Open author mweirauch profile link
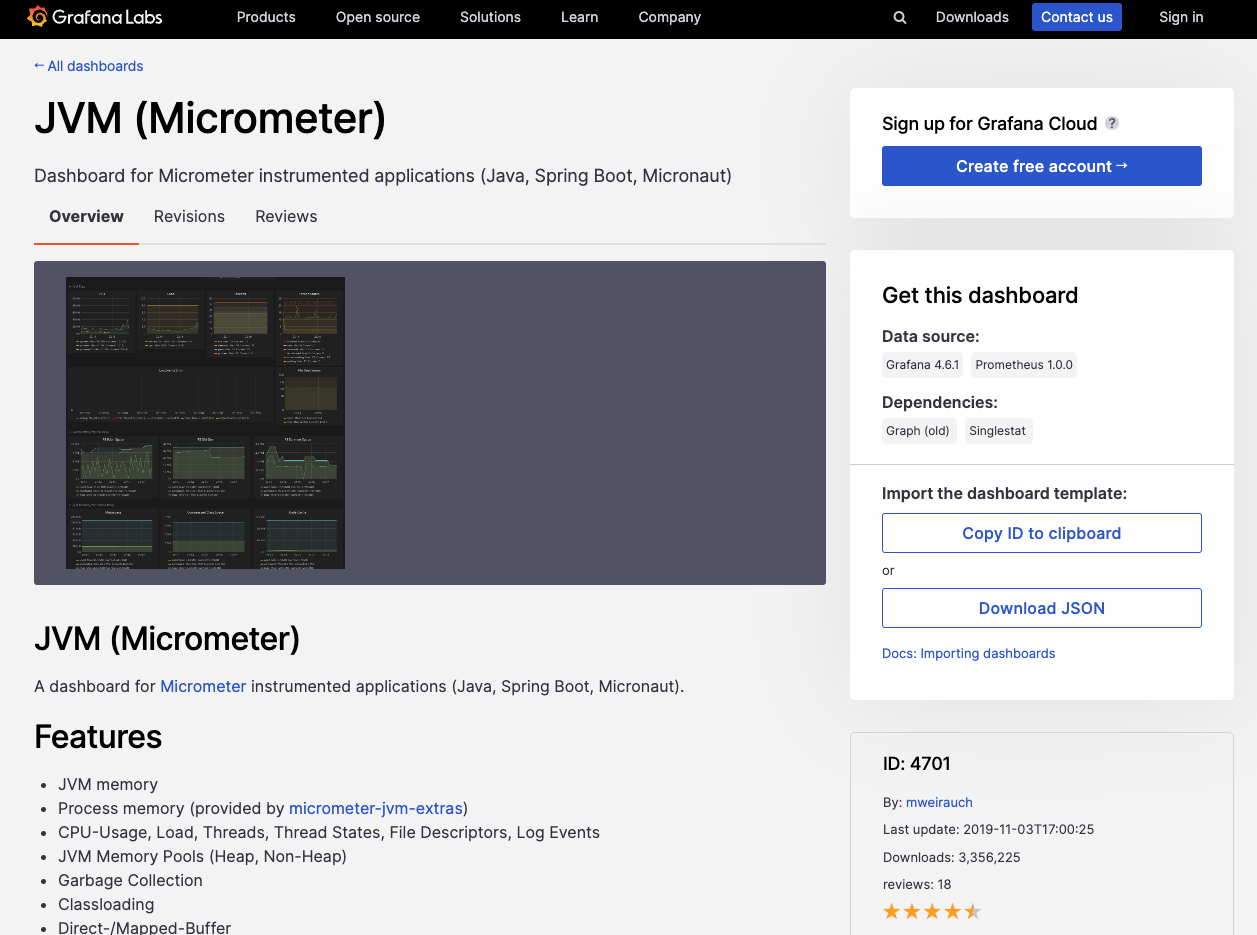Screen dimensions: 1257x935 tap(939, 802)
